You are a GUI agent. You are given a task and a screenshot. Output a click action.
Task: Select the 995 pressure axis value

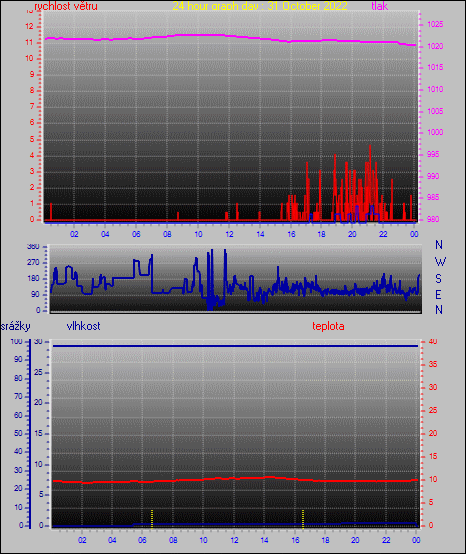pyautogui.click(x=433, y=154)
